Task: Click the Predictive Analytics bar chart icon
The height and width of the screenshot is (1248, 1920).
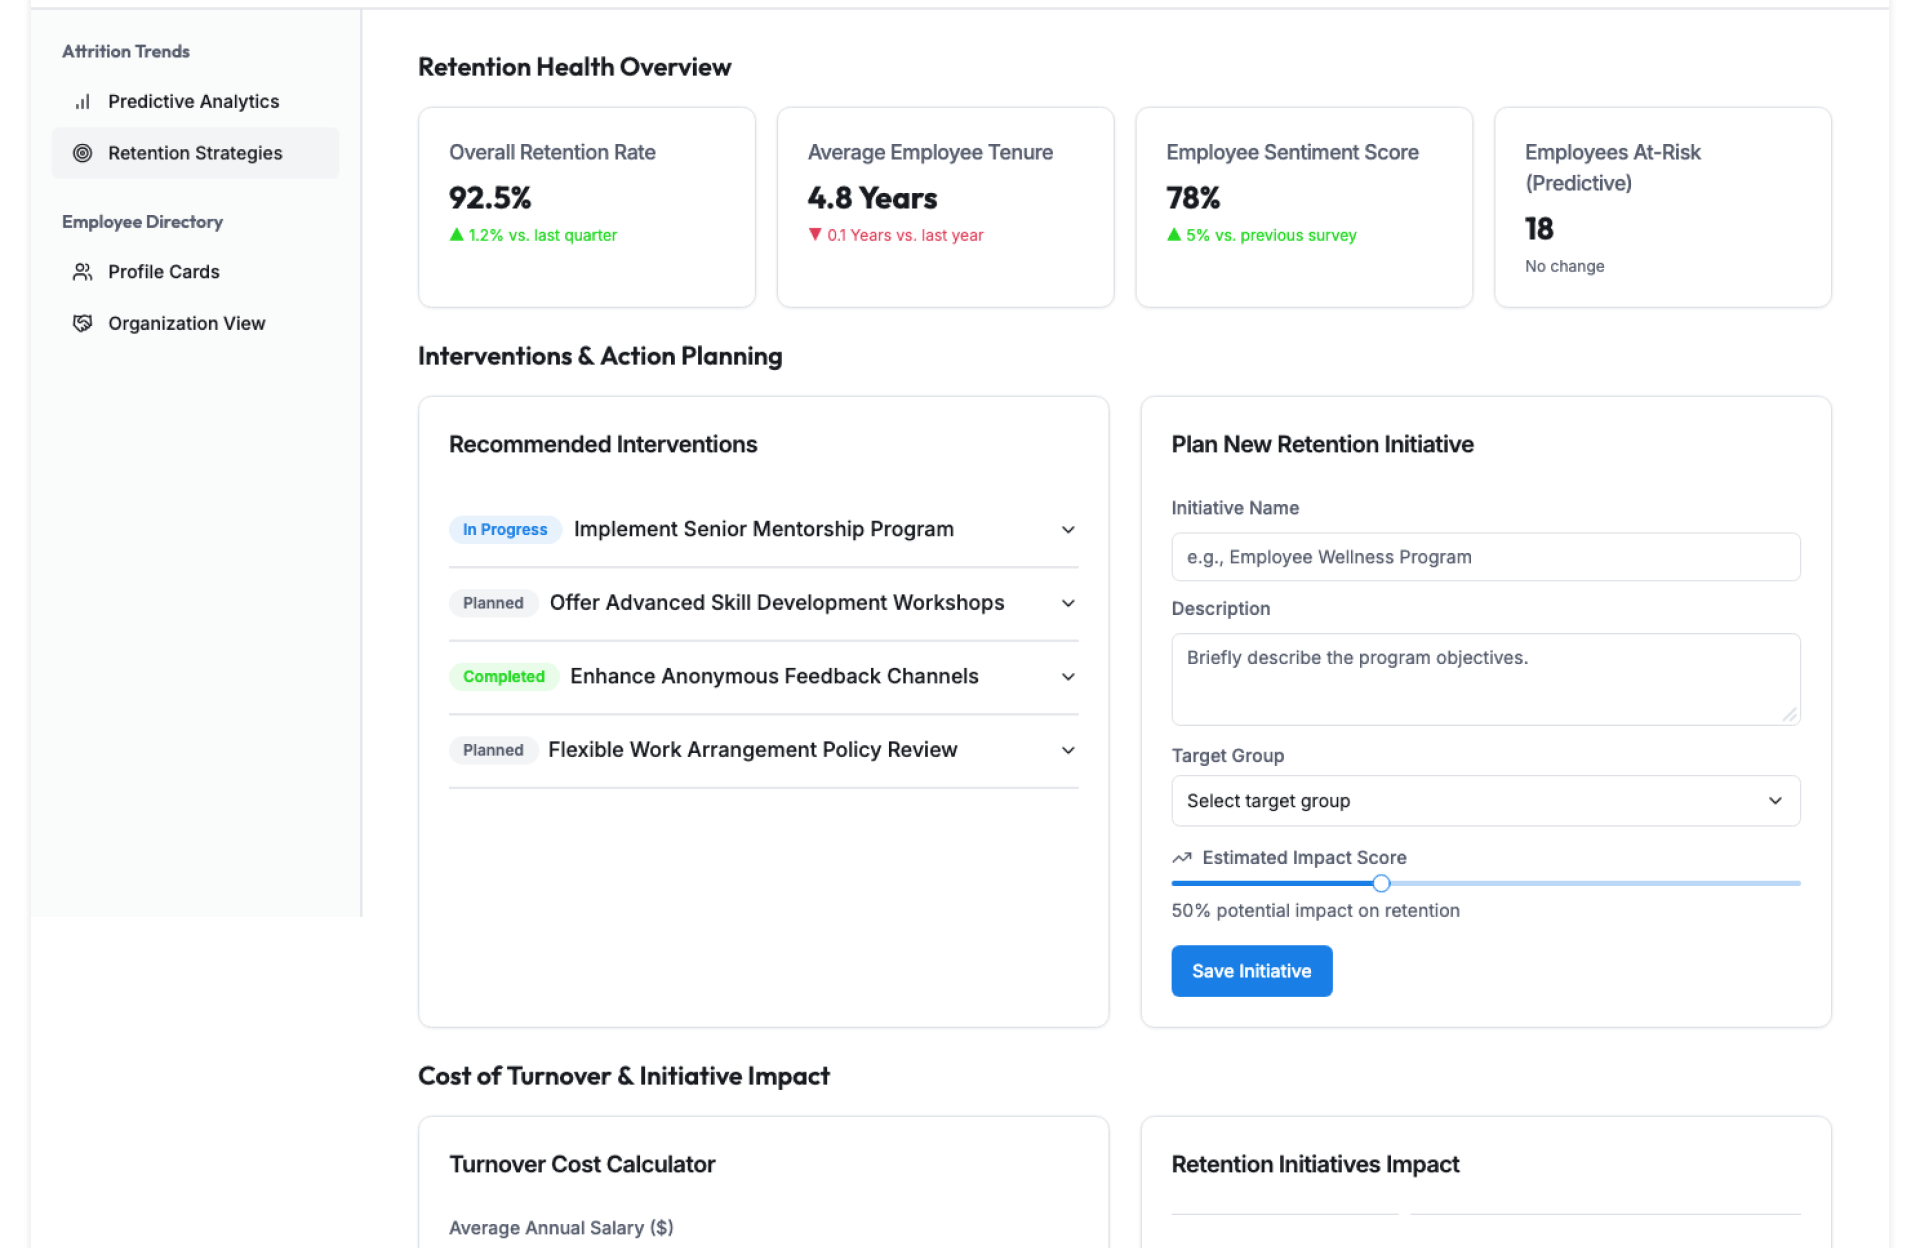Action: (x=83, y=102)
